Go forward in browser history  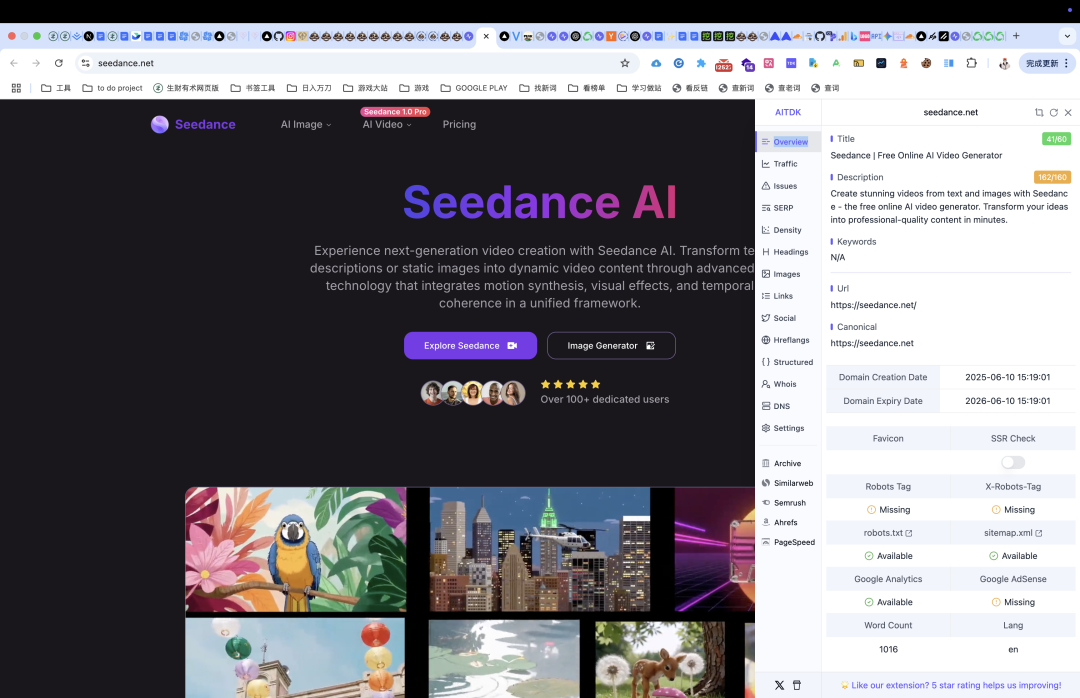(x=36, y=63)
